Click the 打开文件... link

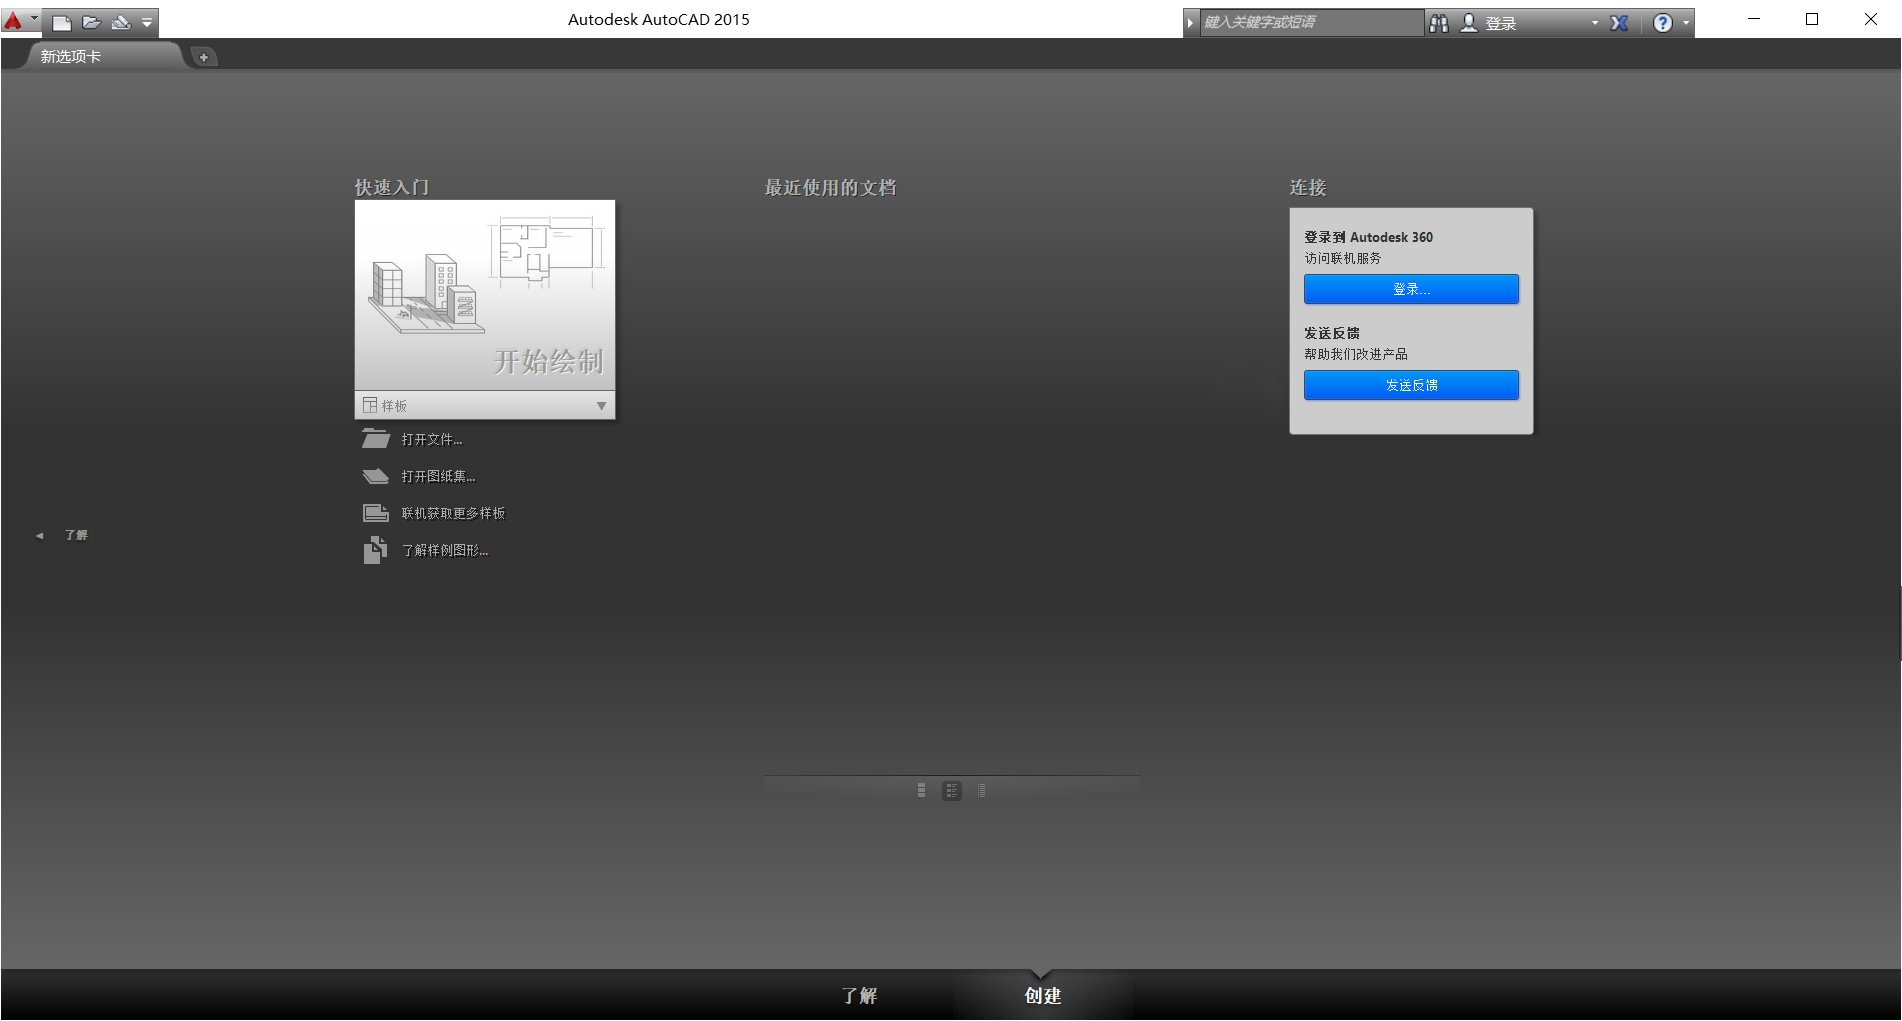coord(432,440)
